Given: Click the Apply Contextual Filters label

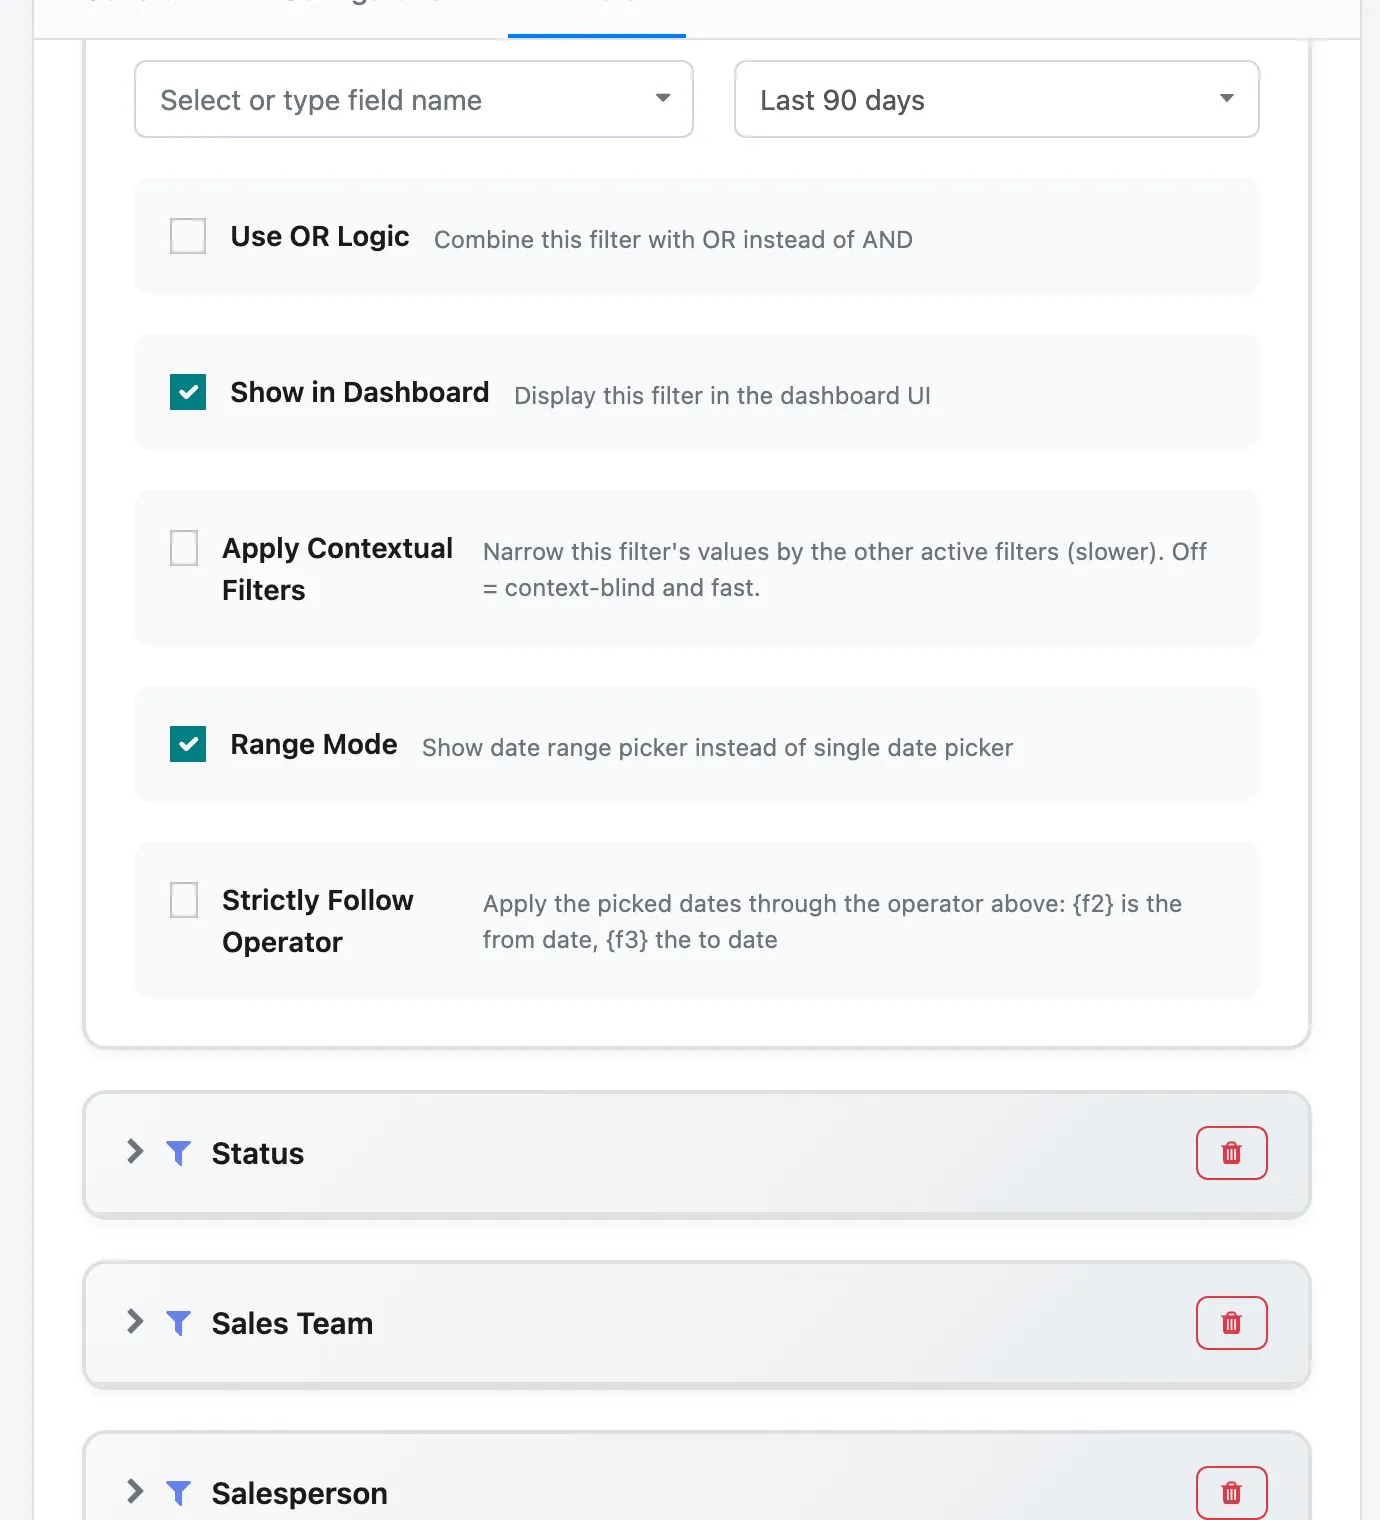Looking at the screenshot, I should (x=338, y=569).
